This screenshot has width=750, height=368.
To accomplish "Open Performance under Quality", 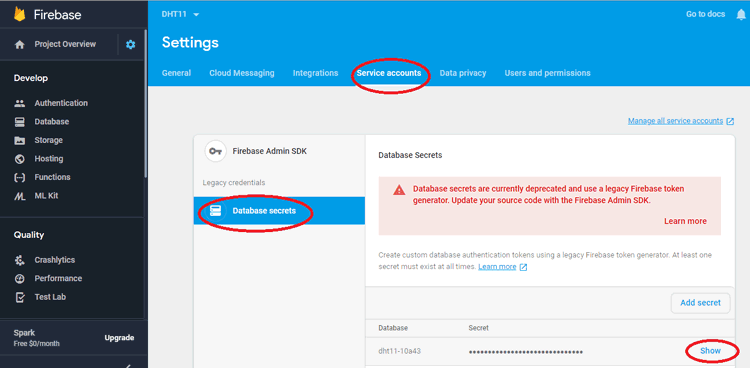I will pyautogui.click(x=58, y=279).
